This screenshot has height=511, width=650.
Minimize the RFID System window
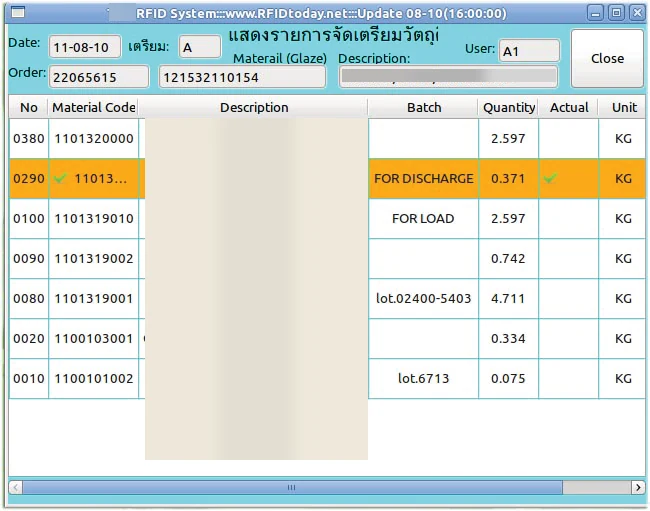(595, 14)
